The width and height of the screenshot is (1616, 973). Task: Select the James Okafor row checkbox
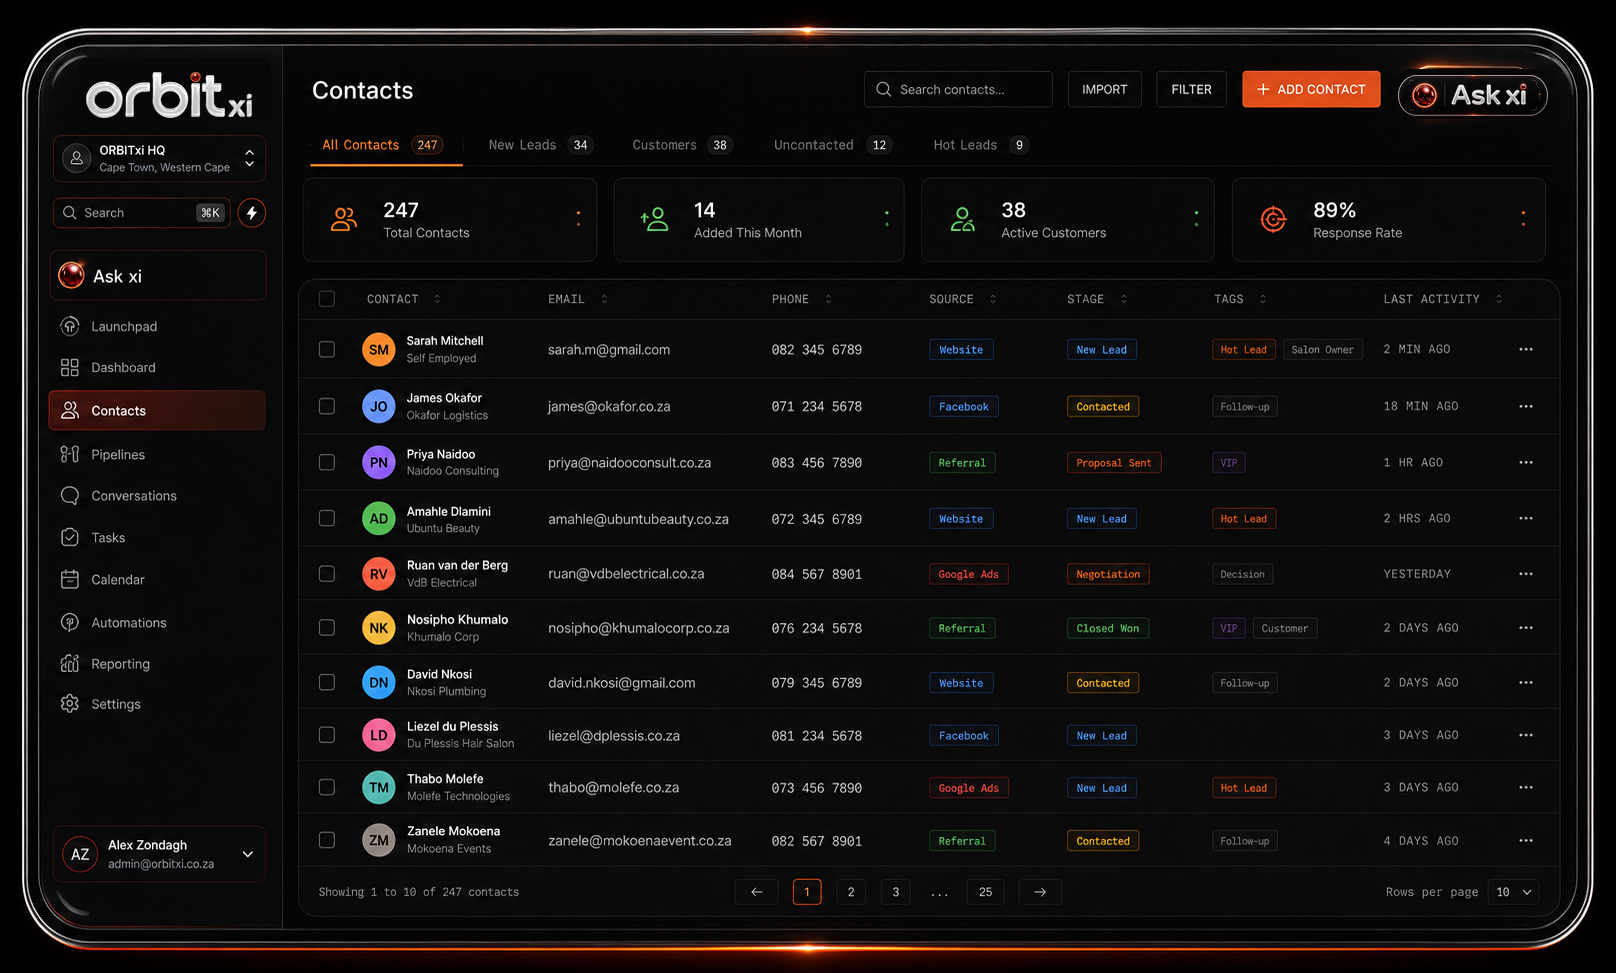pos(327,406)
